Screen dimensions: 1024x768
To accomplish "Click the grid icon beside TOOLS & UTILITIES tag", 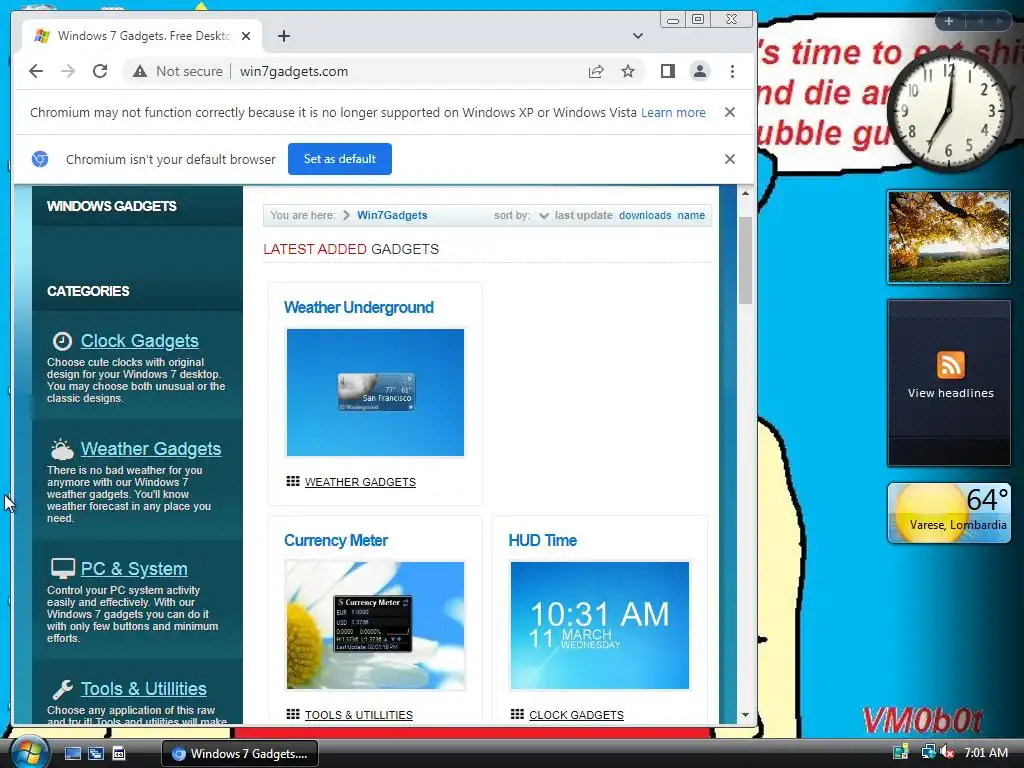I will click(x=293, y=714).
